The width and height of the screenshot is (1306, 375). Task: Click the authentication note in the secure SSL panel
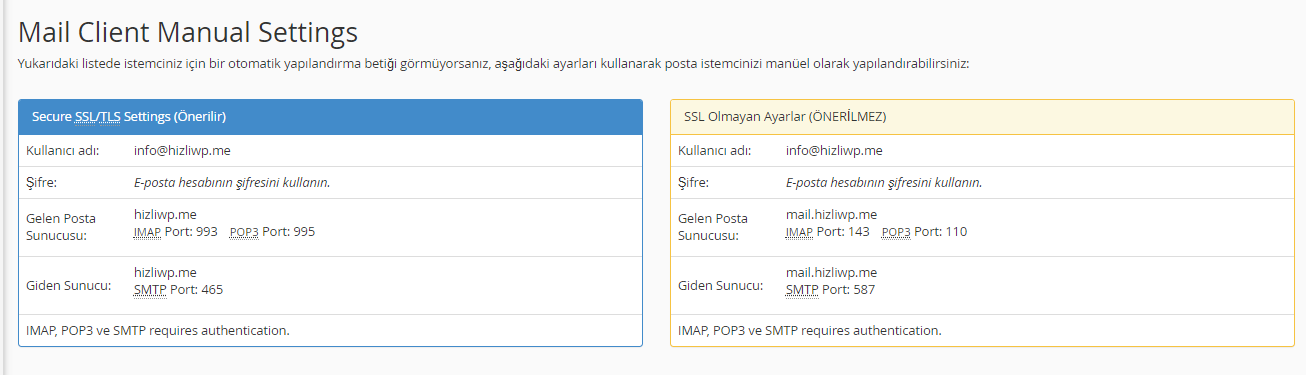pos(158,330)
